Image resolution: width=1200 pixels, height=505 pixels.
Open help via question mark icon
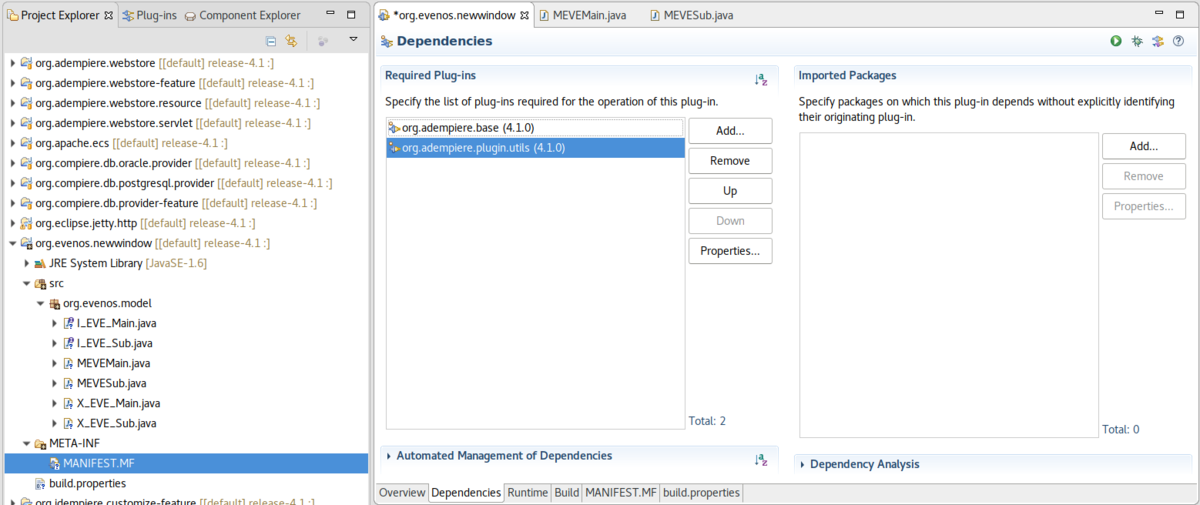click(1178, 41)
